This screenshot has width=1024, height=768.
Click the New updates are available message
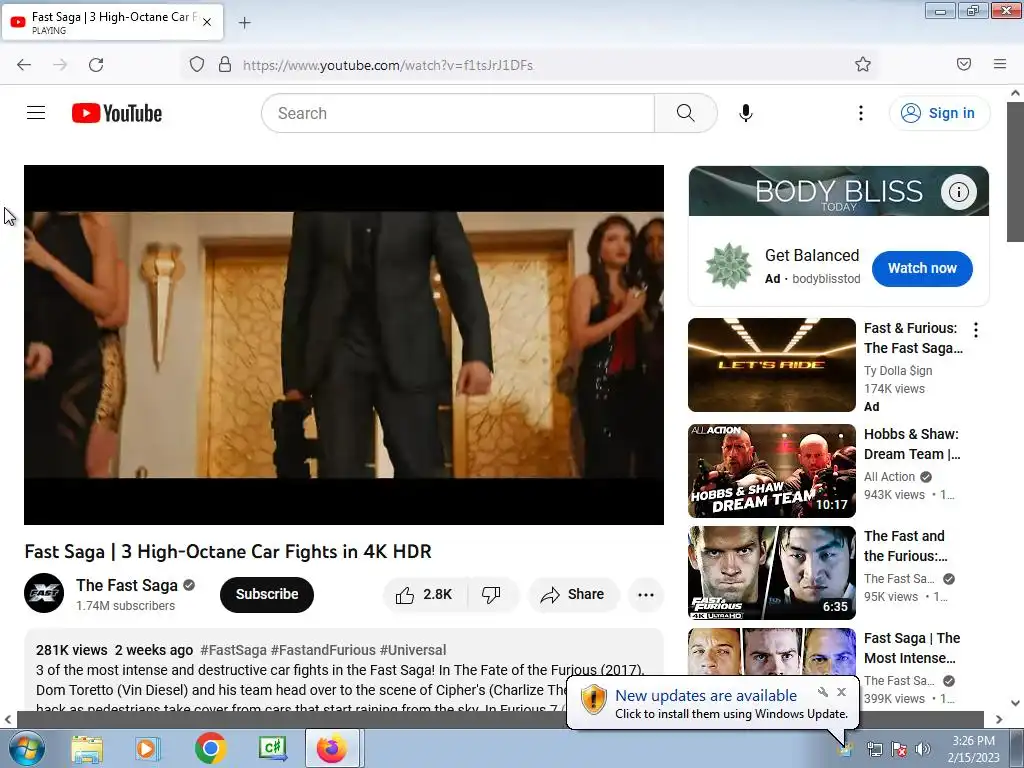(706, 696)
